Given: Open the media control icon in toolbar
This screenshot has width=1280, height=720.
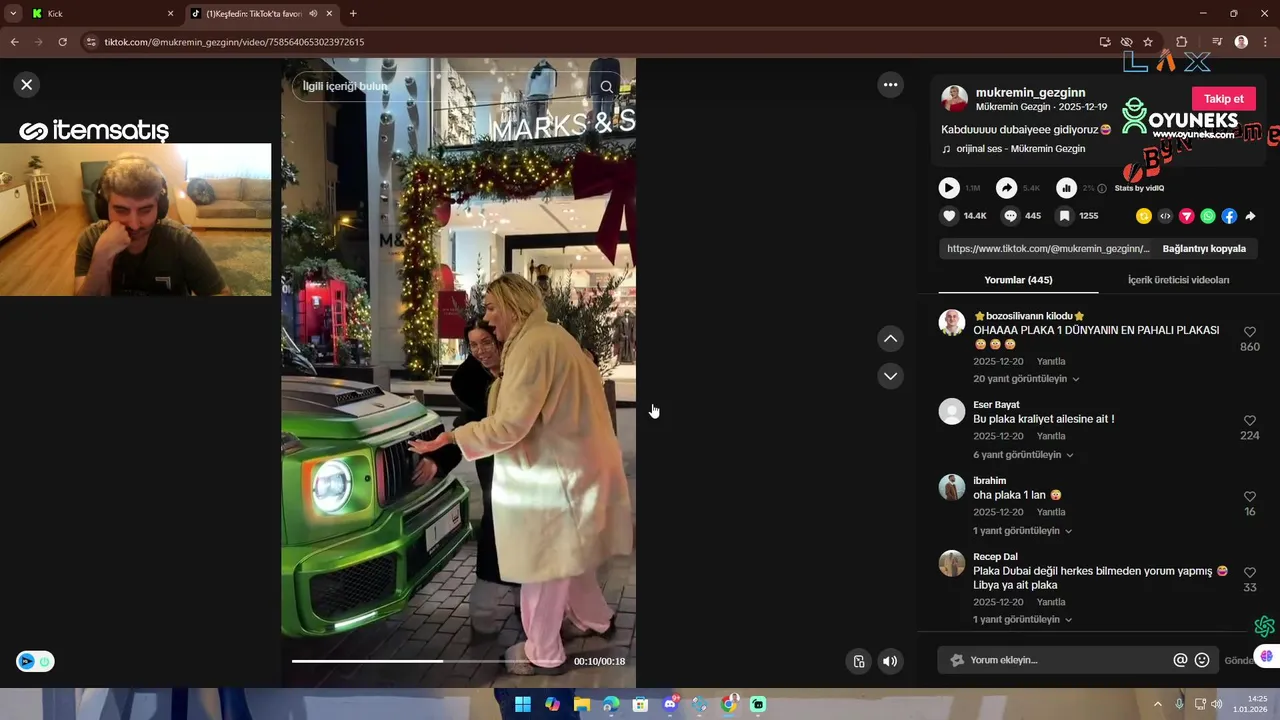Looking at the screenshot, I should click(1217, 42).
